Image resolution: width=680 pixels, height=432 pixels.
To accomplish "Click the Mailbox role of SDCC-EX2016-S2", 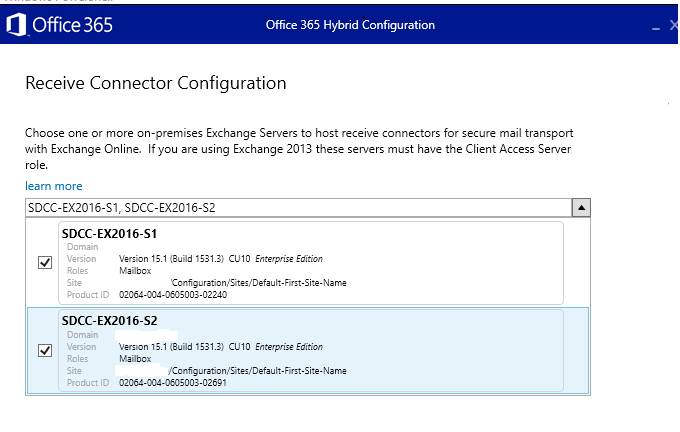I will (135, 358).
